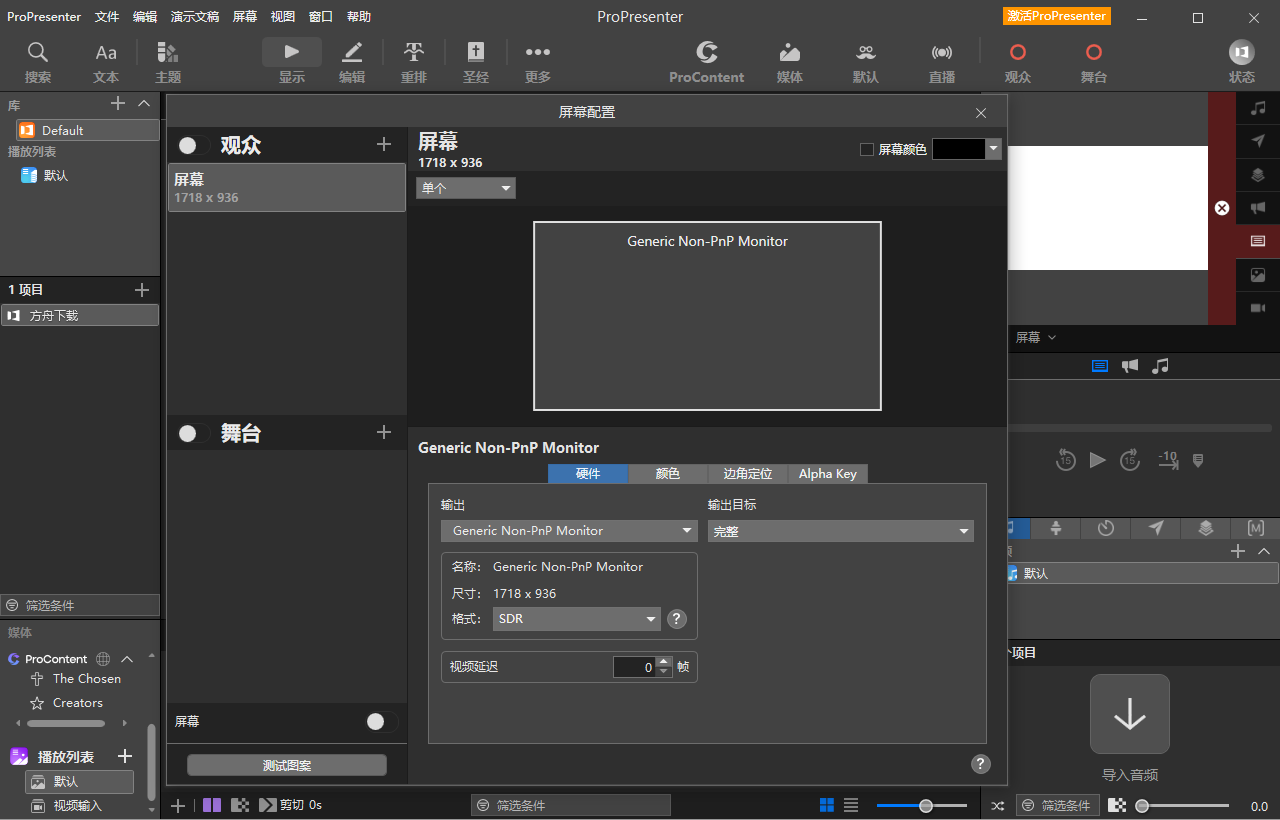Switch to list view icon in bottom bar
The height and width of the screenshot is (820, 1280).
coord(851,805)
